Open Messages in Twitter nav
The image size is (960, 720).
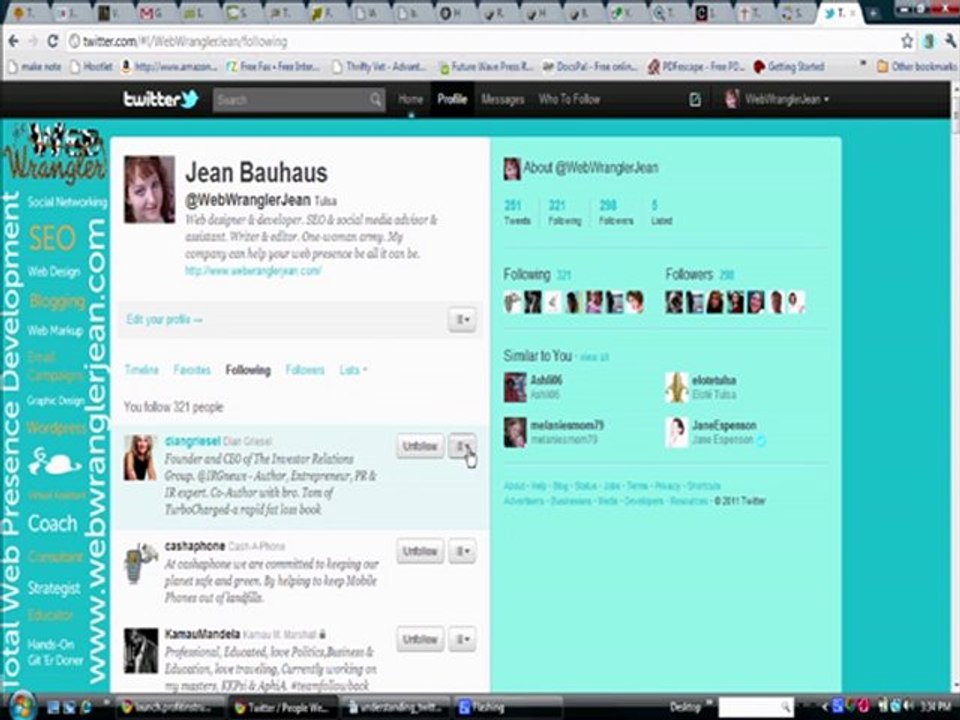coord(503,99)
